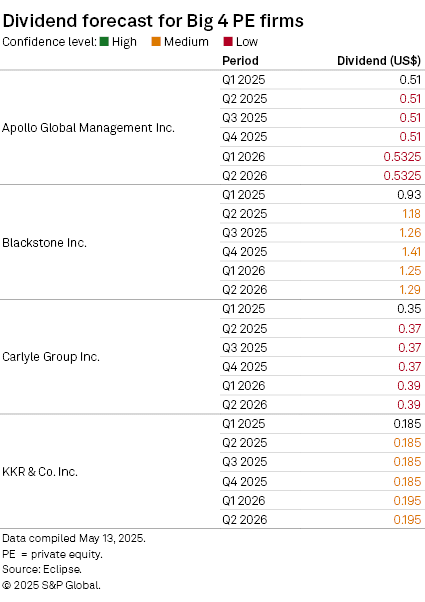Select Blackstone Q4 2025 dividend value 1.41
The width and height of the screenshot is (425, 602).
point(411,252)
